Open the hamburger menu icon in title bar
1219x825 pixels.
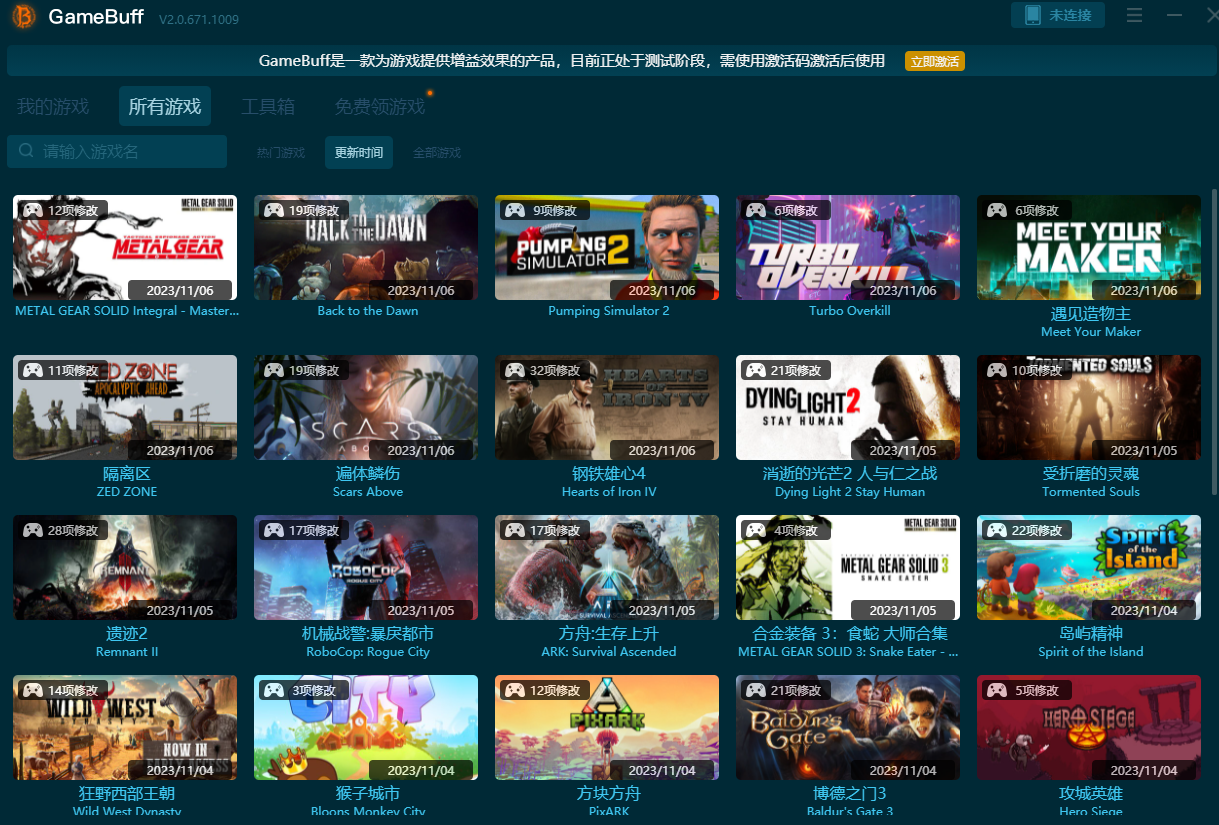(1134, 16)
